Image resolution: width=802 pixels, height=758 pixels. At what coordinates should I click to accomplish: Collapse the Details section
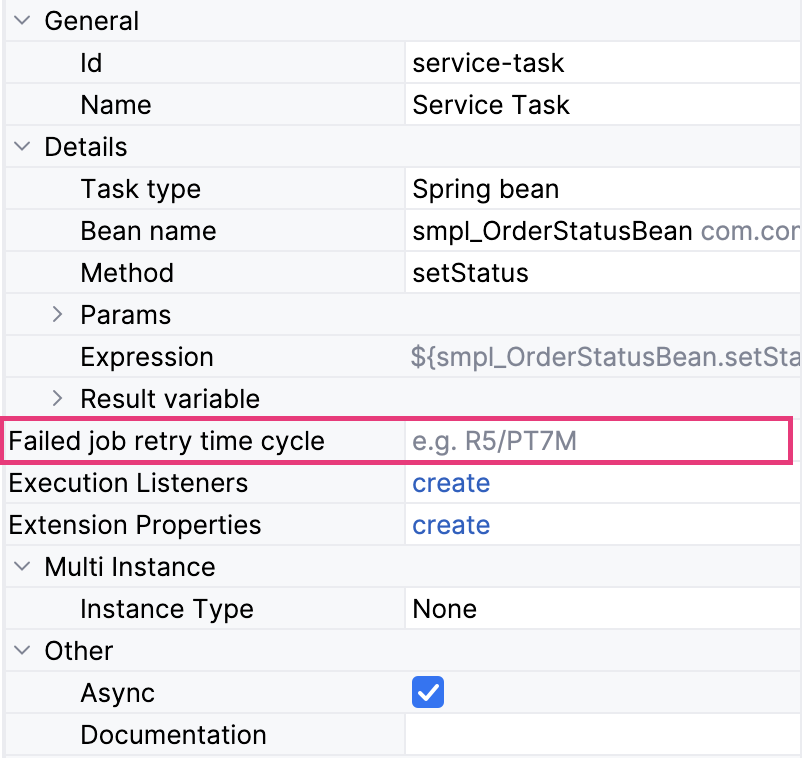(x=21, y=147)
